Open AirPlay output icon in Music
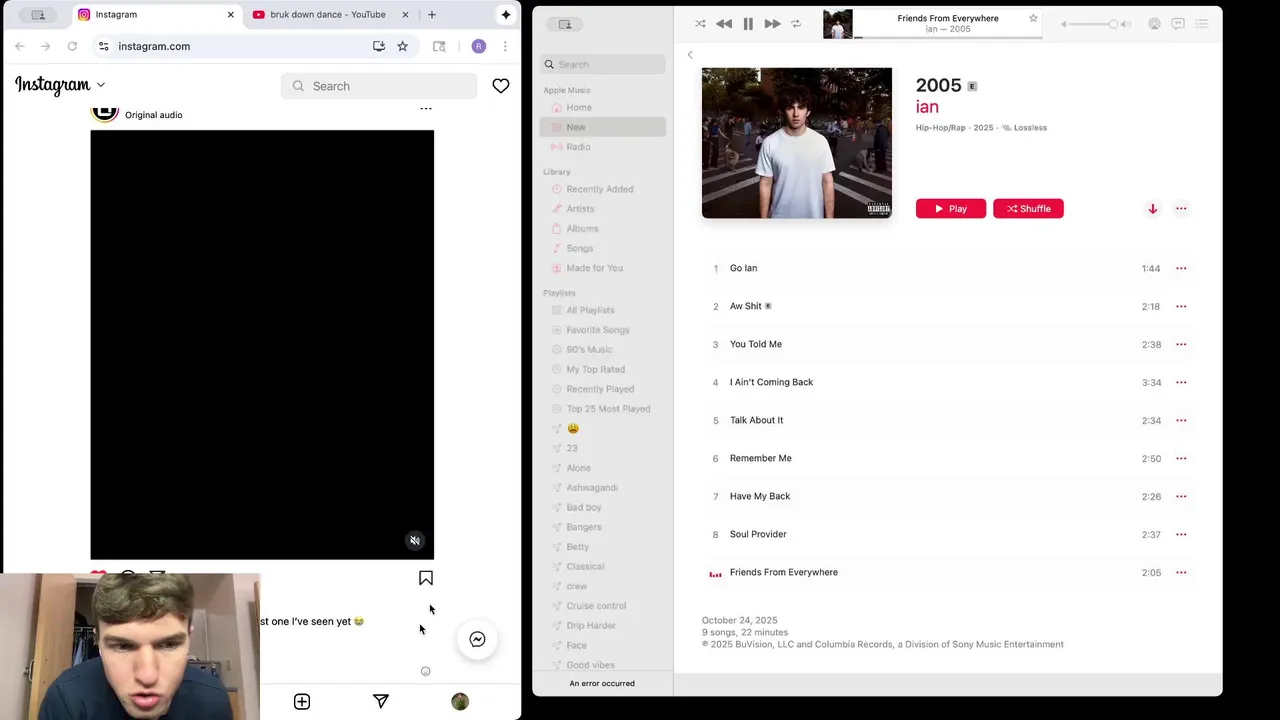Screen dimensions: 1280x720 pyautogui.click(x=1154, y=24)
